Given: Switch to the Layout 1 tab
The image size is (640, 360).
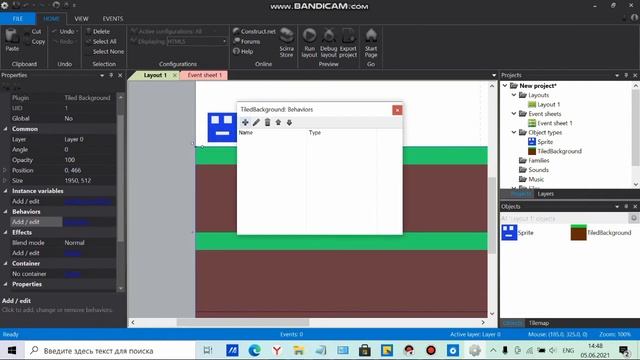Looking at the screenshot, I should (155, 76).
